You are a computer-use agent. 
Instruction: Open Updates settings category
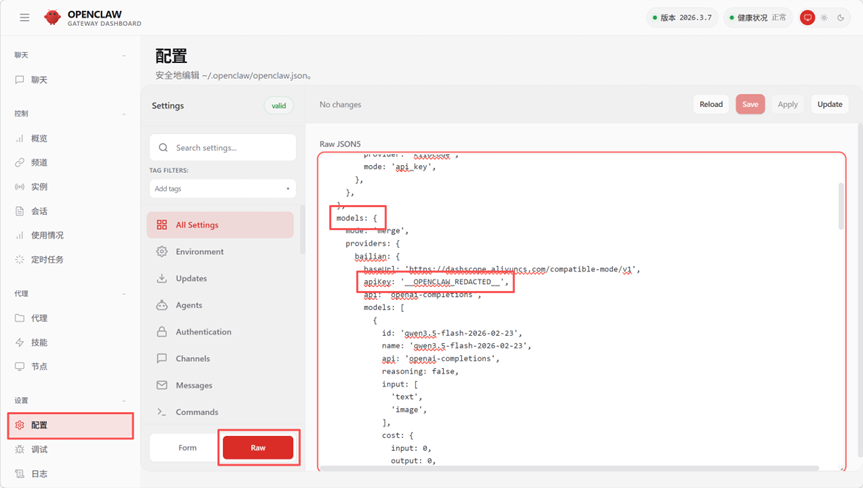(220, 278)
